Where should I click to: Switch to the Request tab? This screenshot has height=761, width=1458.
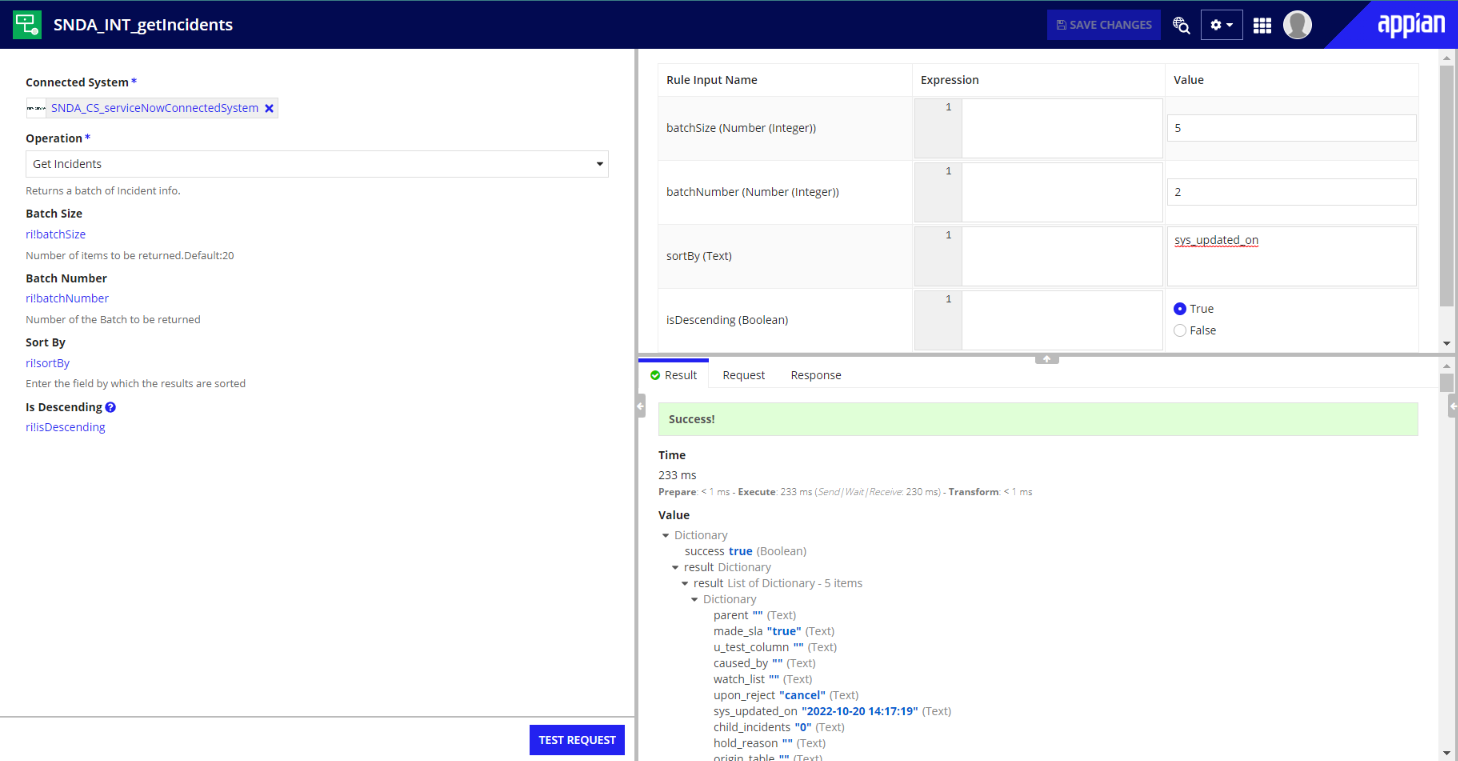pos(744,375)
